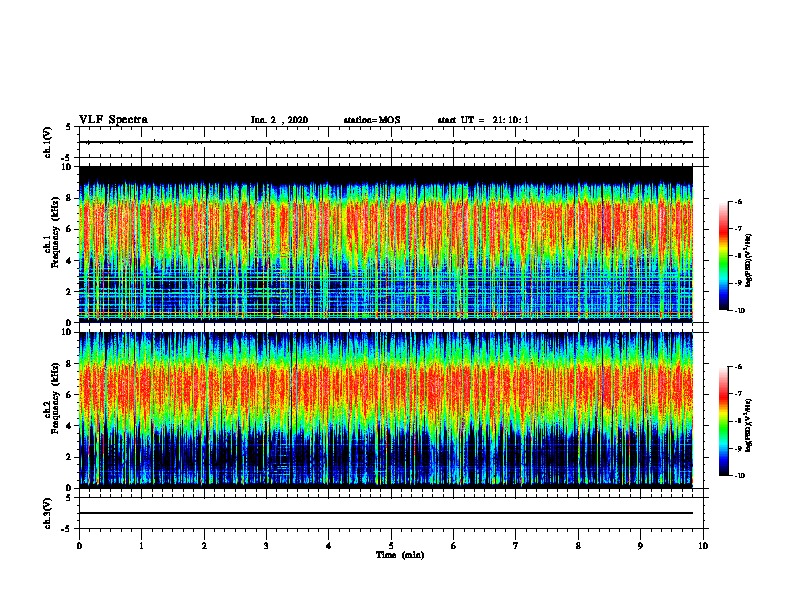792x612 pixels.
Task: Click time axis tick label "8"
Action: (x=578, y=546)
